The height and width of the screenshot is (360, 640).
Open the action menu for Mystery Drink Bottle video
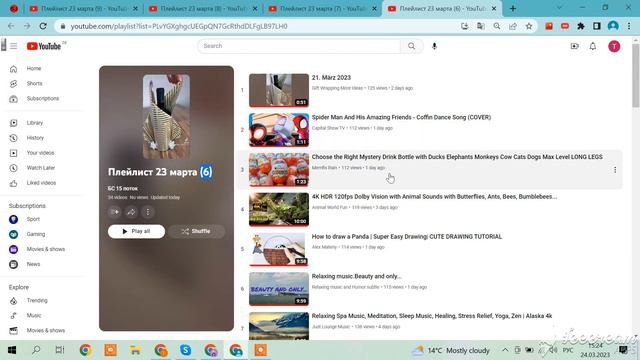coord(615,170)
